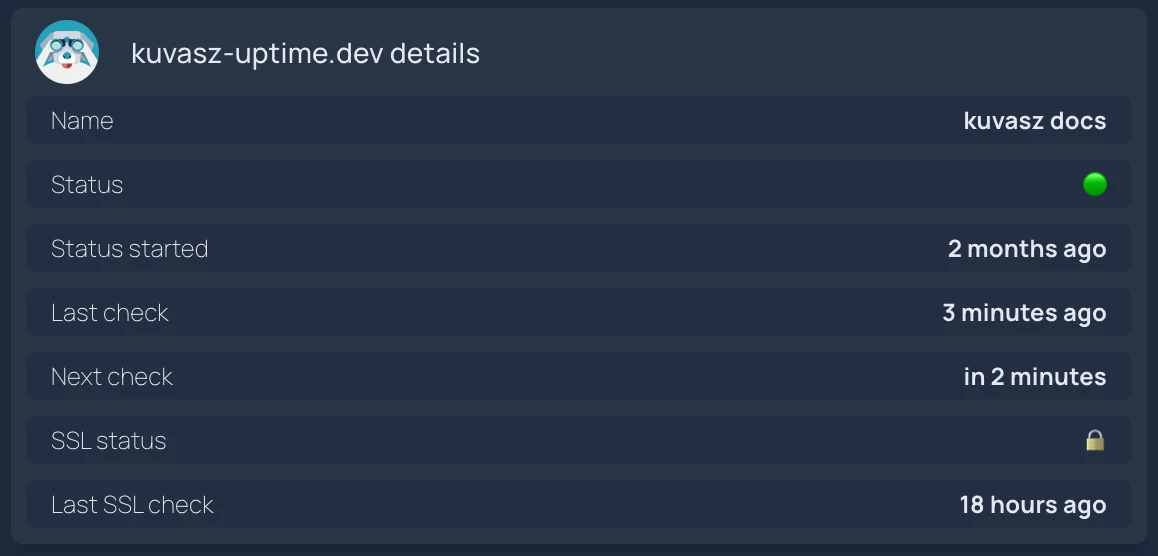
Task: Click the kuvasz-uptime.dev details heading
Action: tap(305, 53)
